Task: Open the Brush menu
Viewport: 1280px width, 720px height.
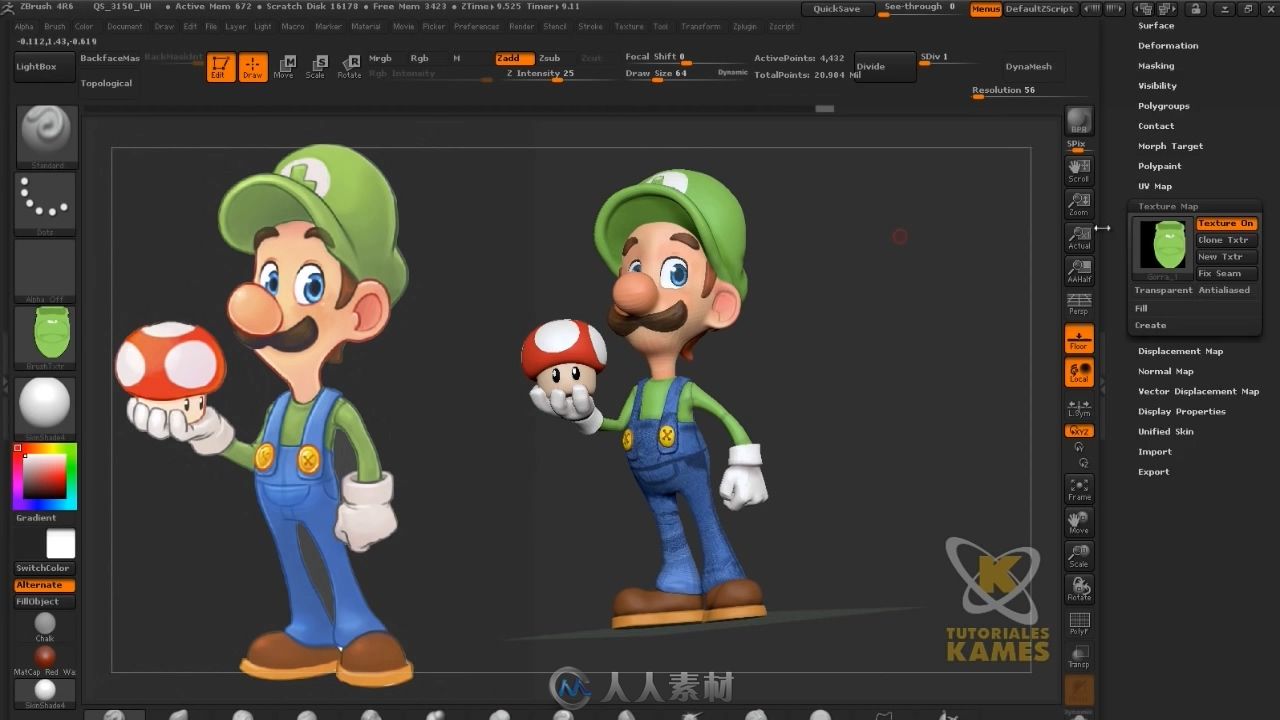Action: [55, 27]
